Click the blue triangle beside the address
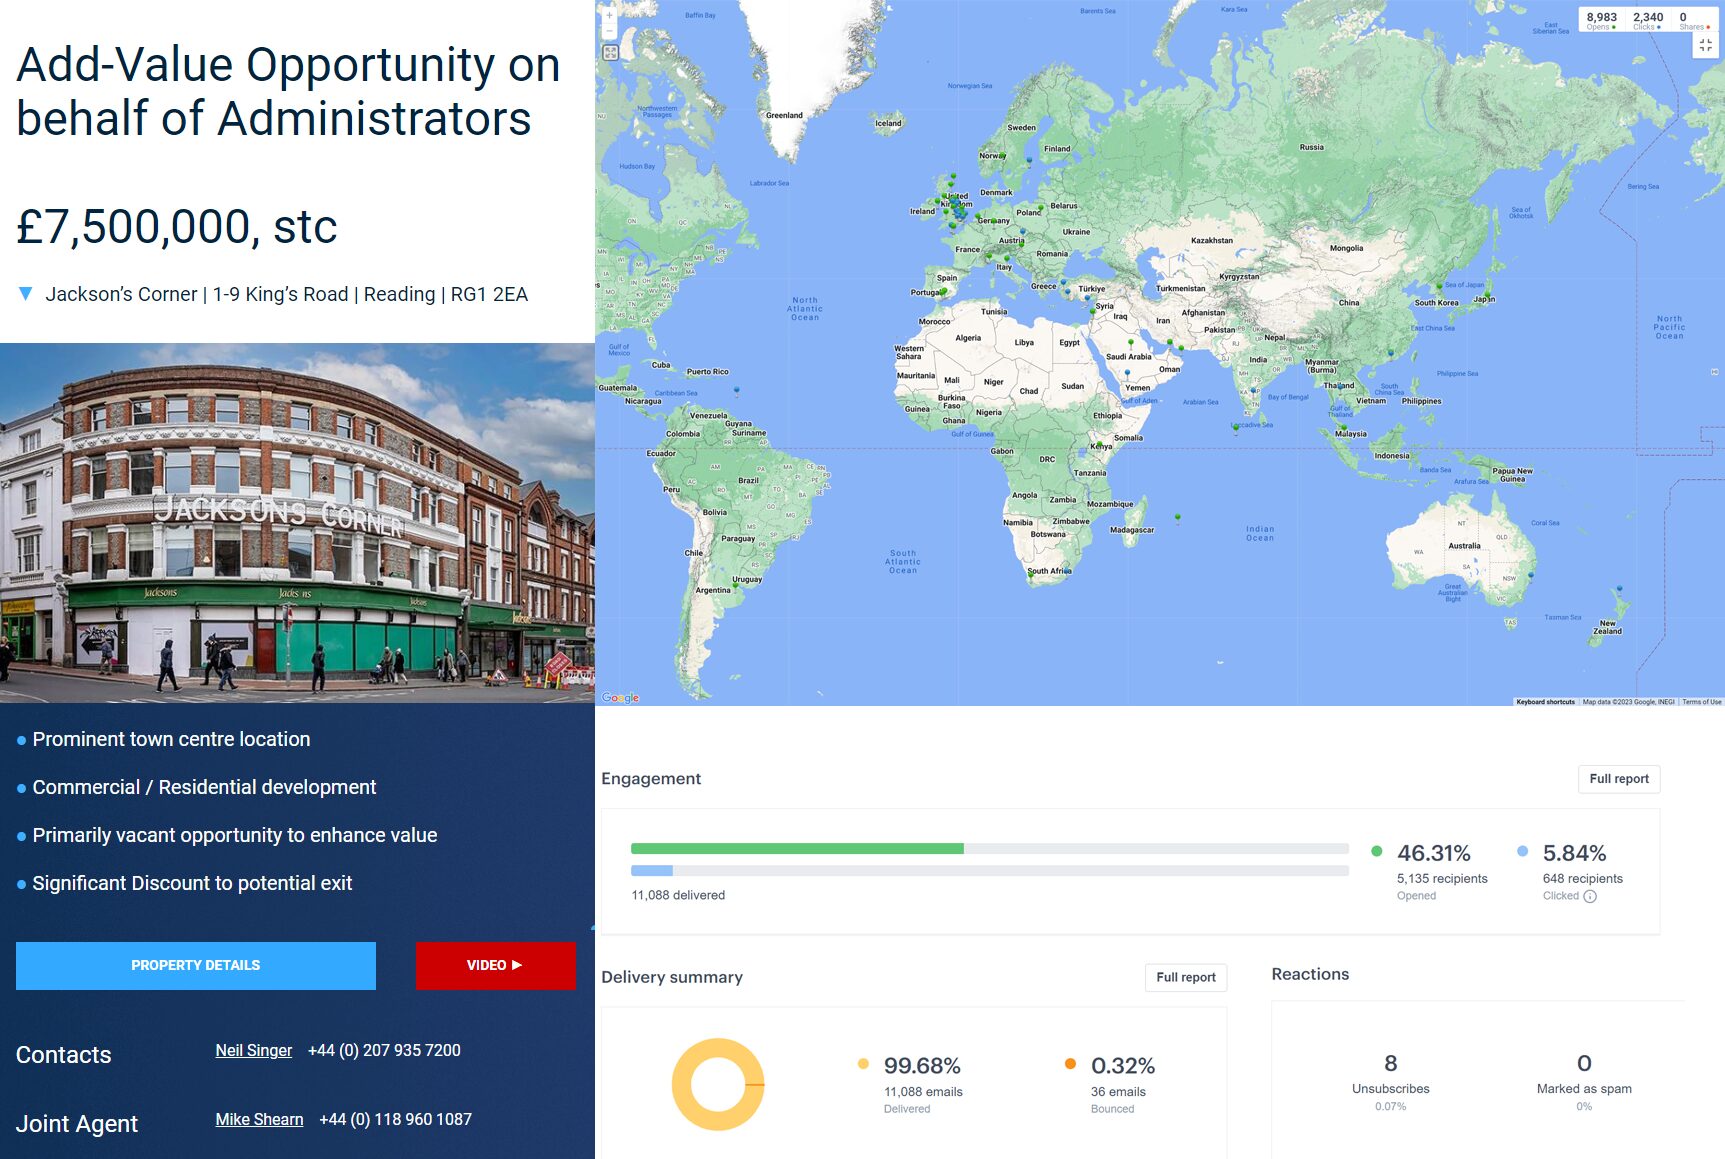The image size is (1725, 1159). (26, 294)
